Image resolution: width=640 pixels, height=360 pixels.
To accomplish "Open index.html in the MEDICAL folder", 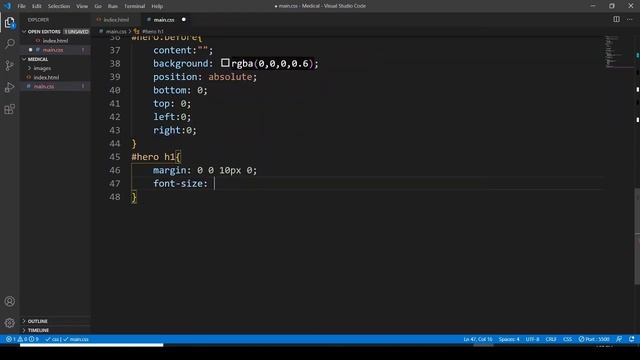I will (x=55, y=77).
